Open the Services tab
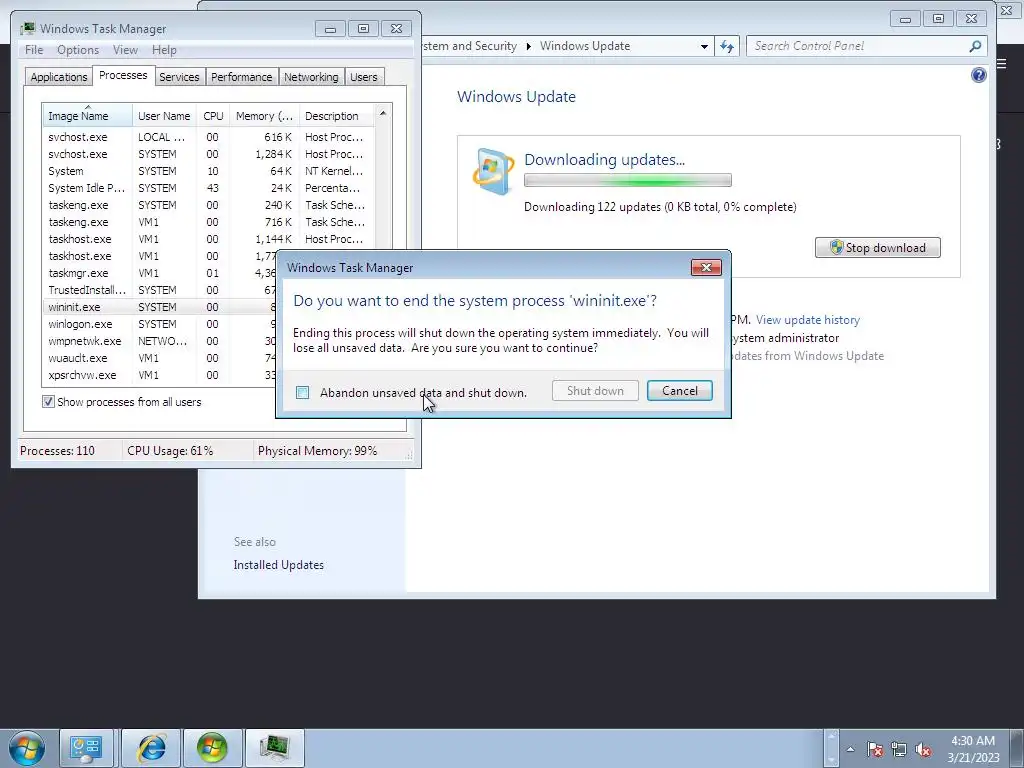The width and height of the screenshot is (1024, 768). pos(179,76)
